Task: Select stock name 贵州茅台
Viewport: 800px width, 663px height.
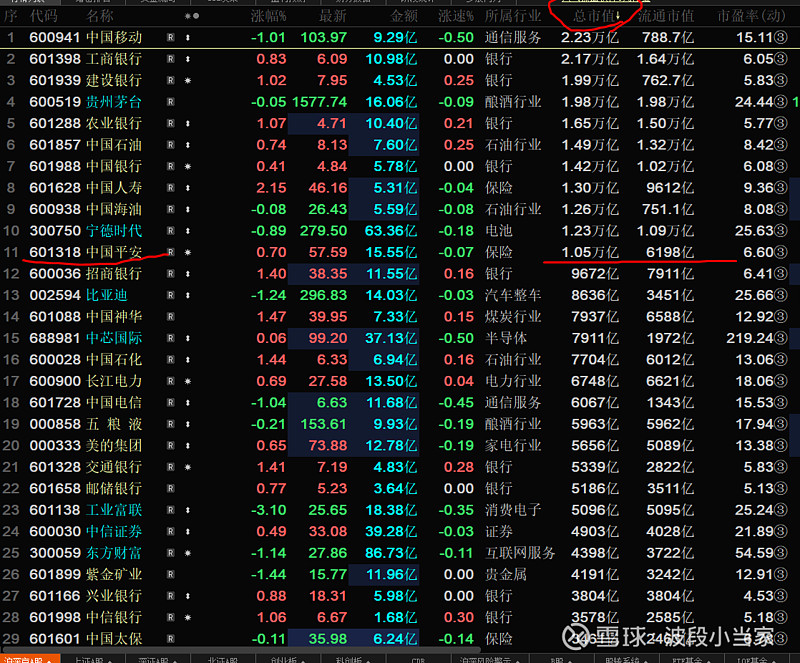Action: click(113, 102)
